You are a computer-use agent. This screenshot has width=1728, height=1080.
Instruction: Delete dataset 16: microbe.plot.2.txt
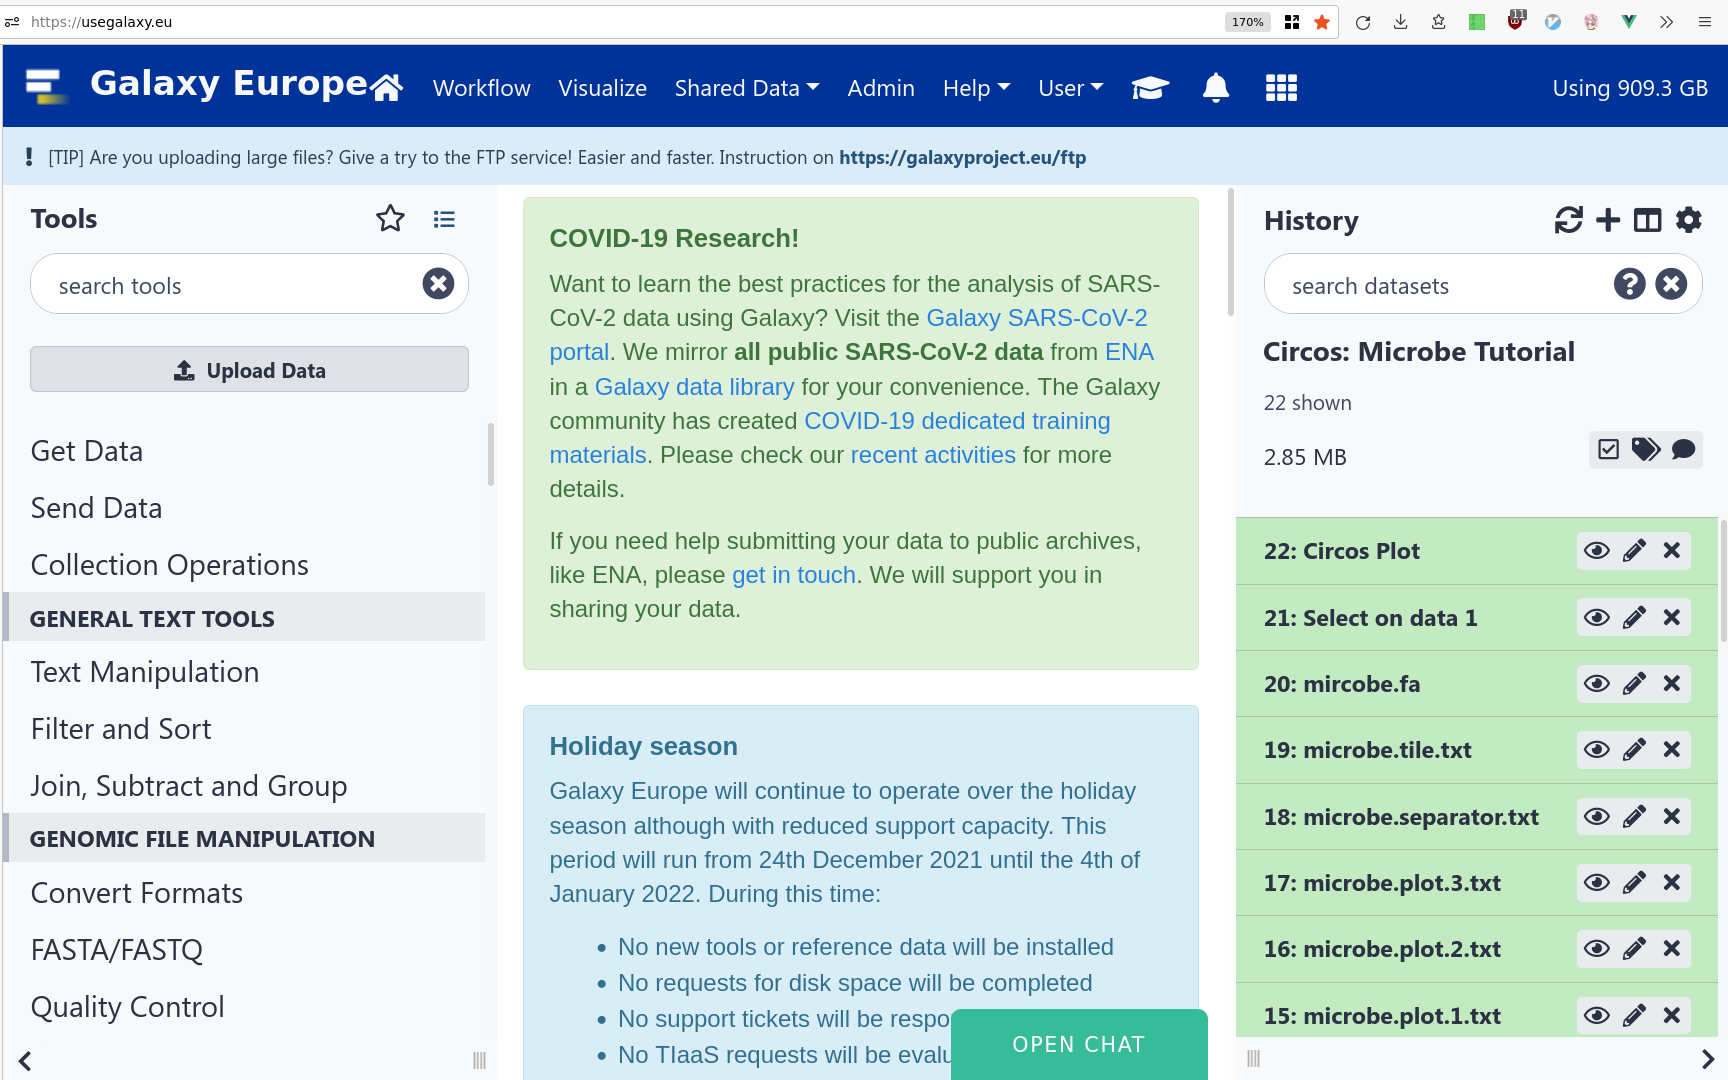[1671, 949]
